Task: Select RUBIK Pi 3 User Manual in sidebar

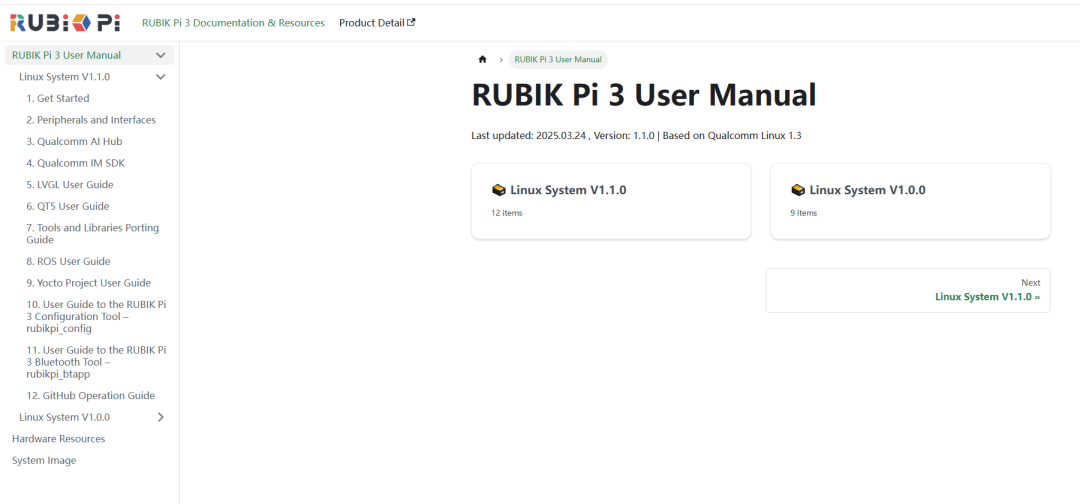Action: 67,55
